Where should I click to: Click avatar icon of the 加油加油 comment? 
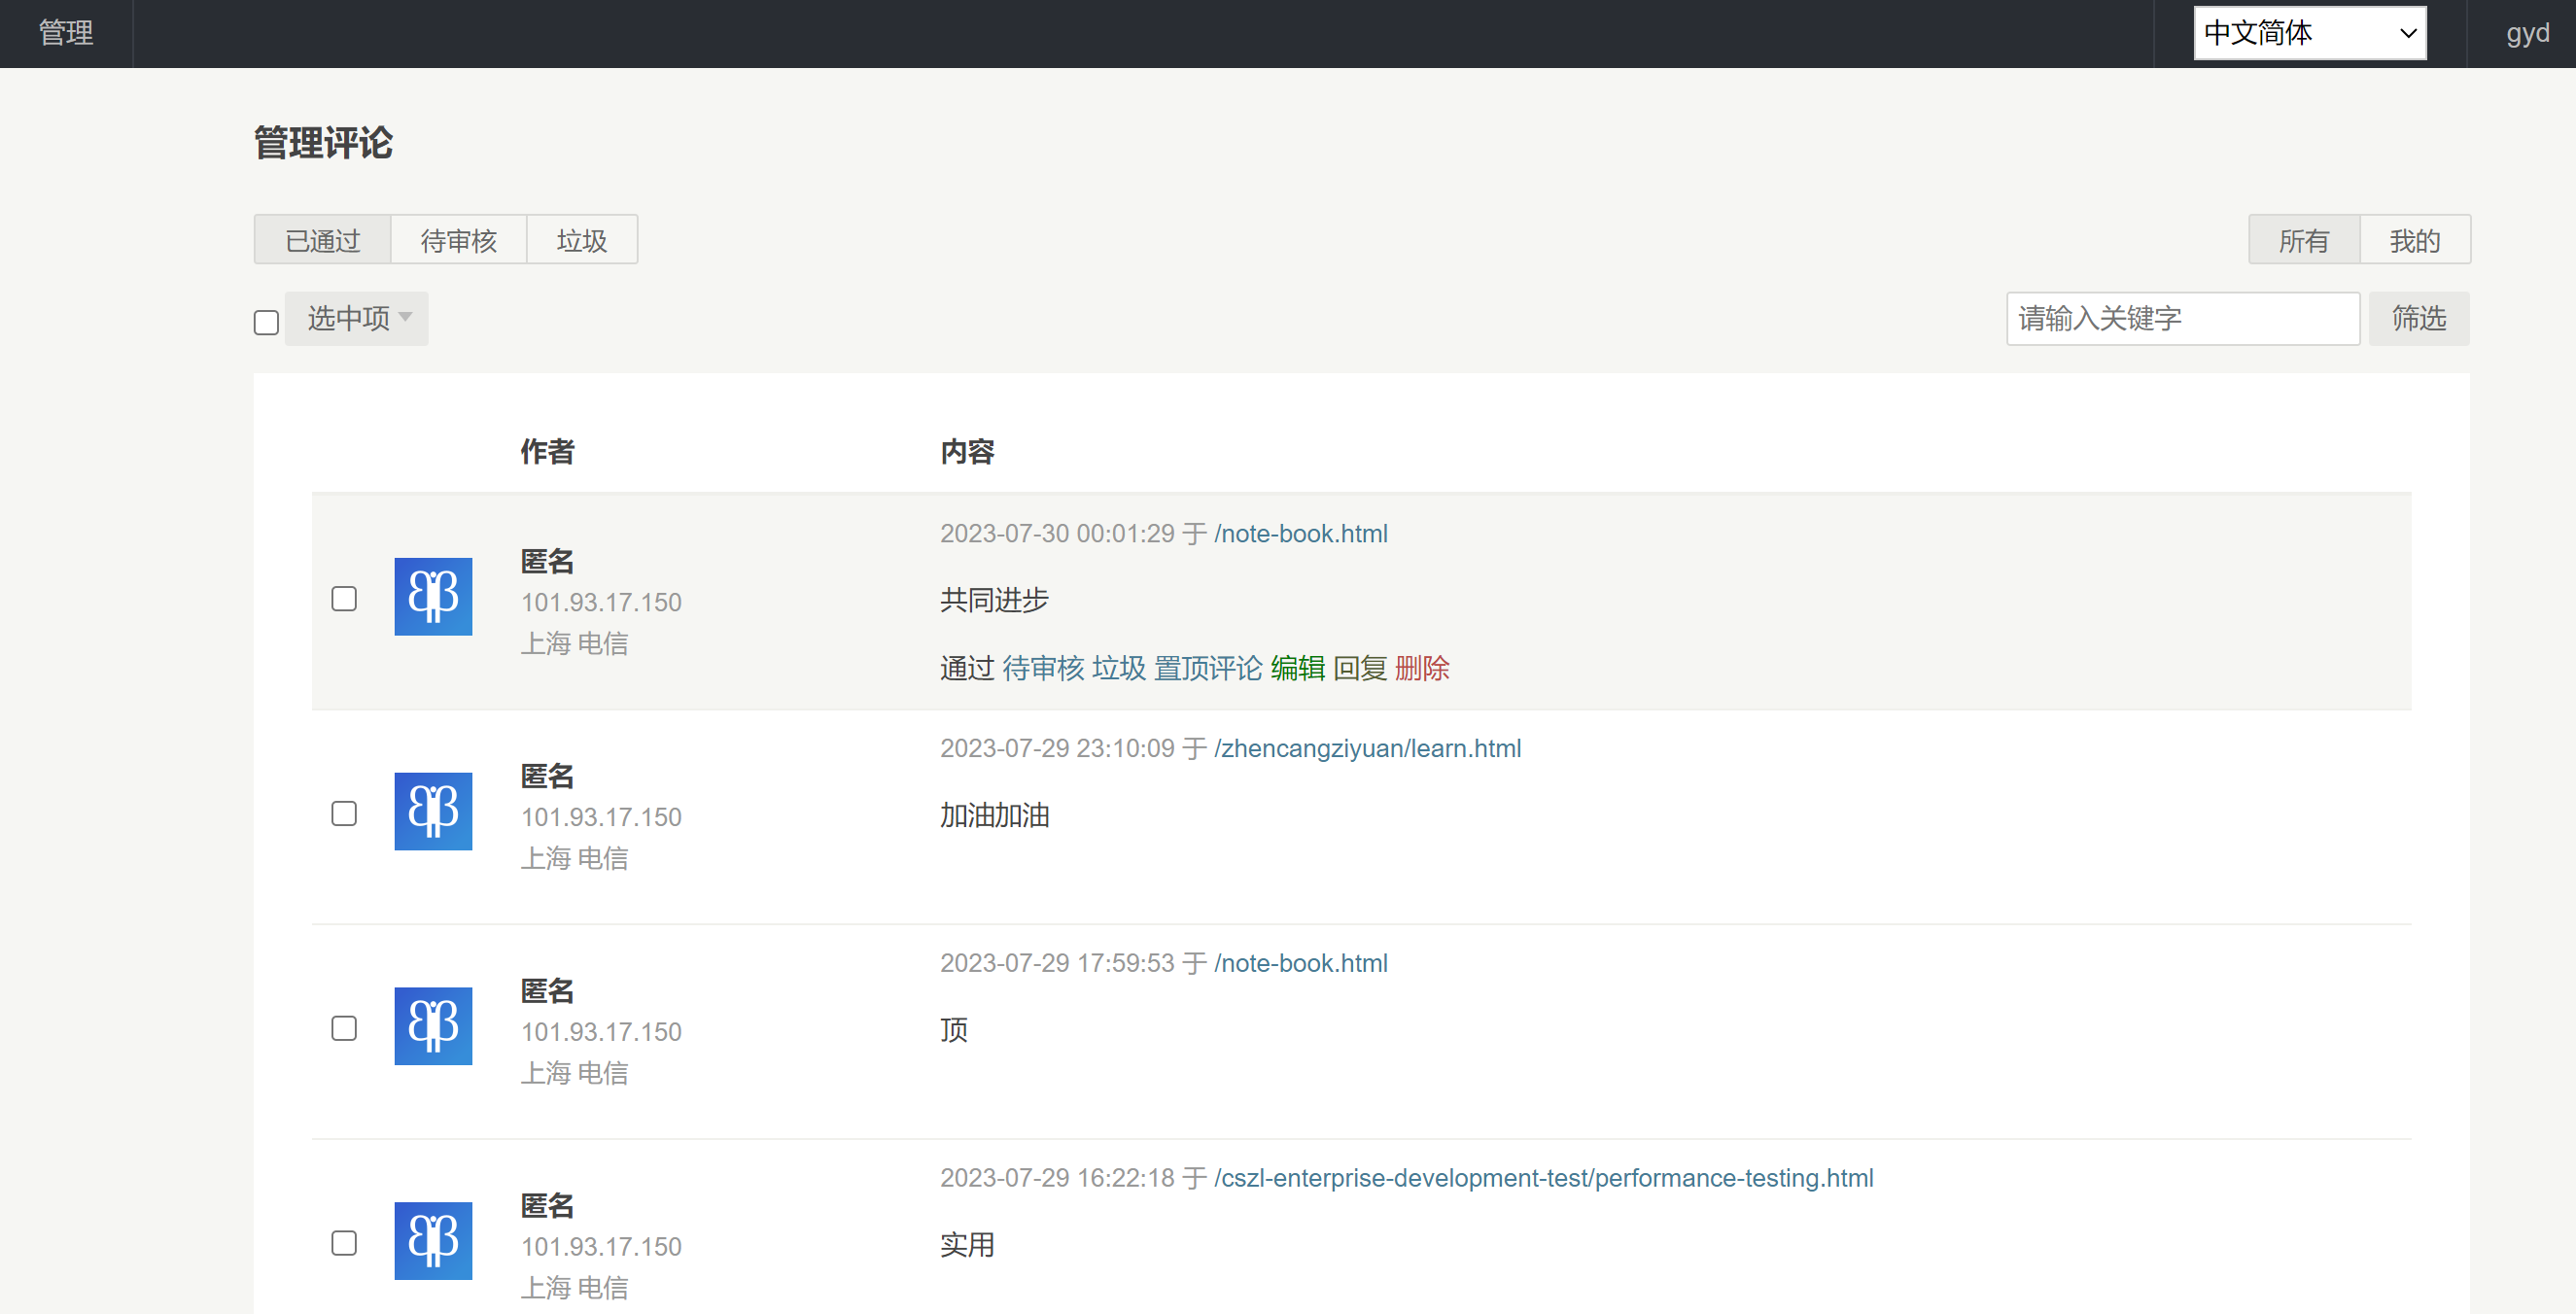433,811
